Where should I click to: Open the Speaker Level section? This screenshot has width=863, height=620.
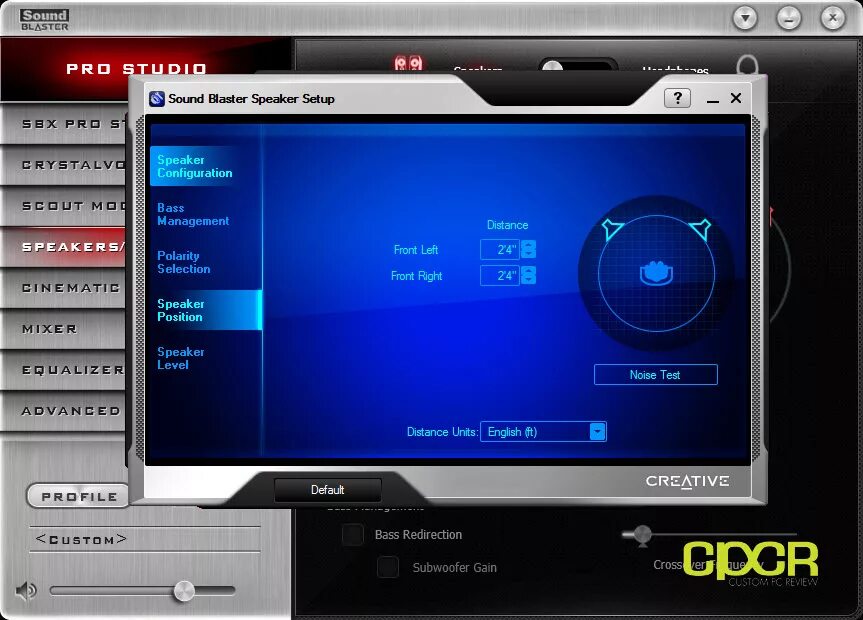pyautogui.click(x=180, y=358)
